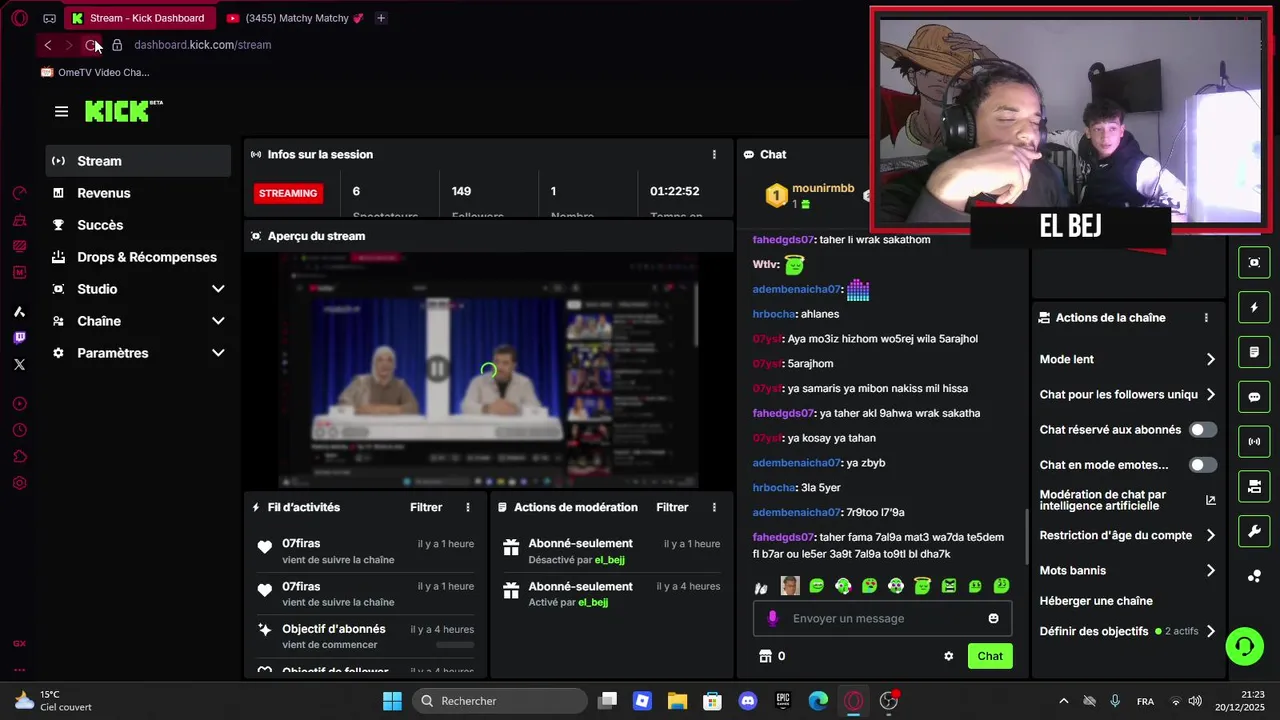This screenshot has width=1280, height=720.
Task: Click the shop icon below chat
Action: coord(766,657)
